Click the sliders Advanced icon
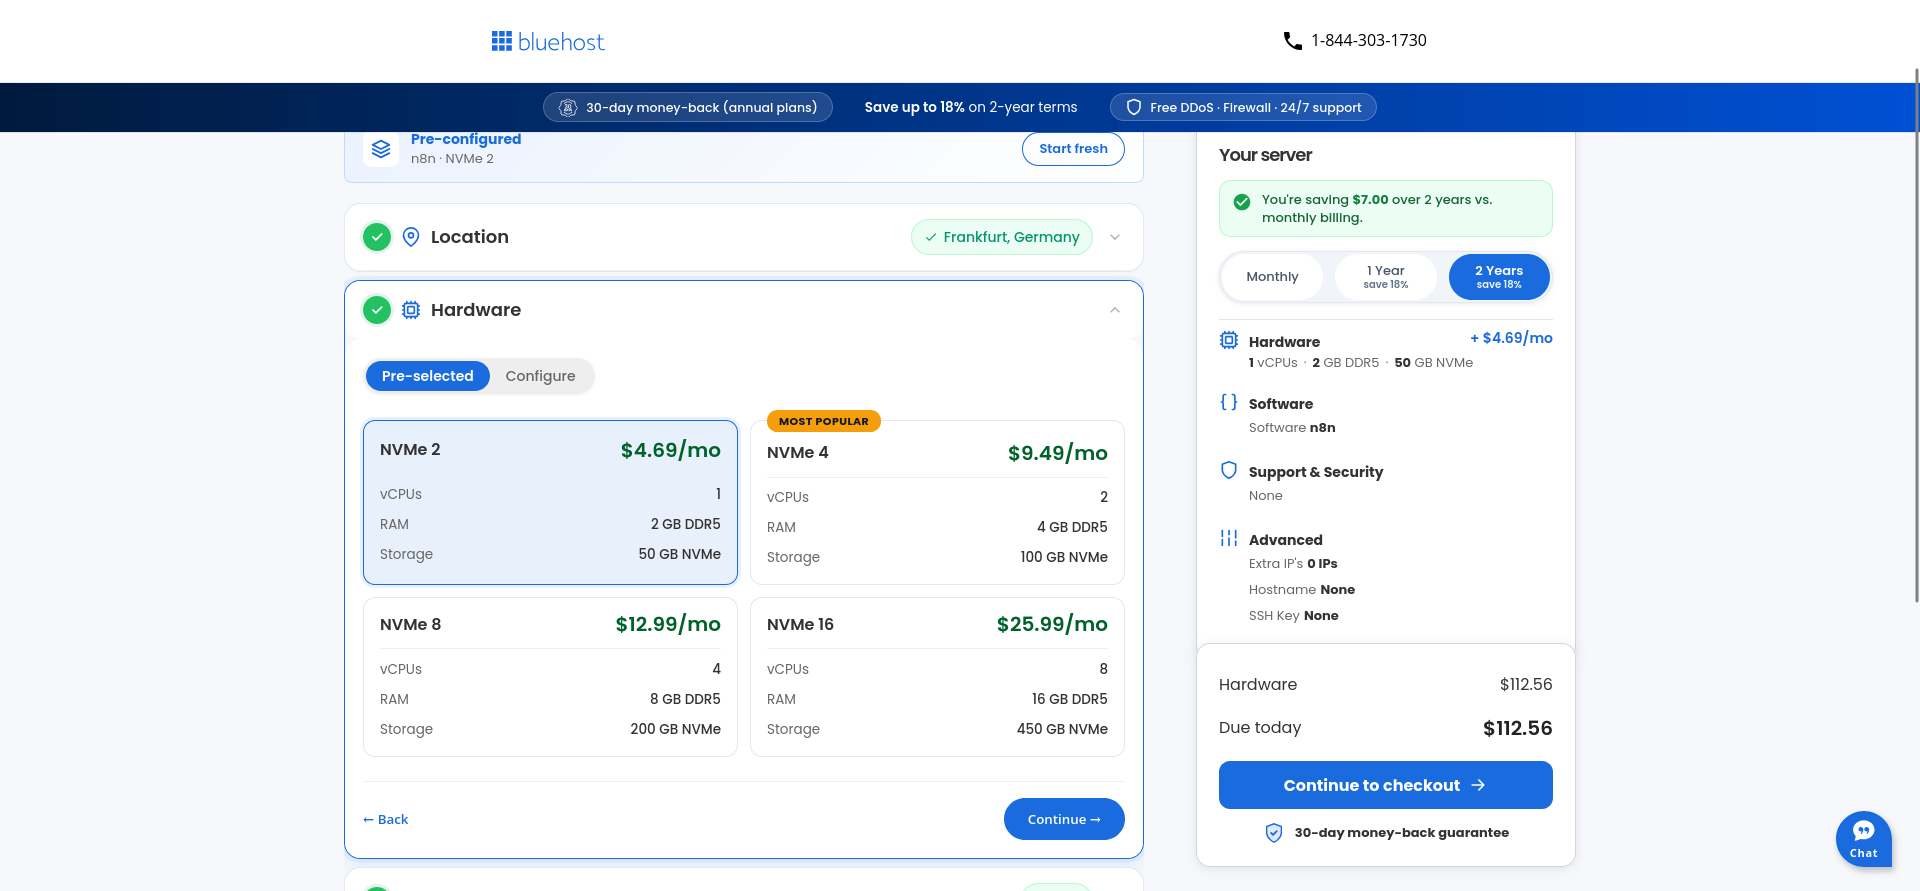 coord(1229,538)
